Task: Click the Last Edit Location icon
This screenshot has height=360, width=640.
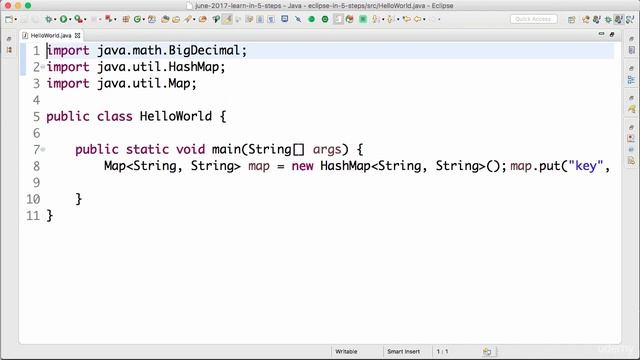Action: 407,19
